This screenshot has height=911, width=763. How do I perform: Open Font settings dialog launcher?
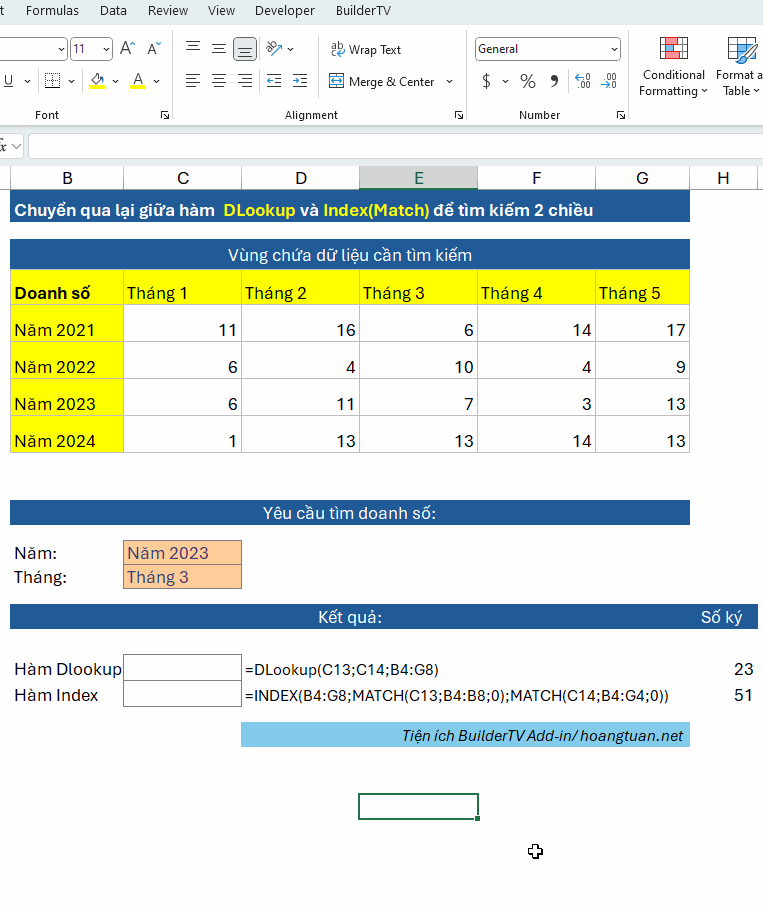pyautogui.click(x=165, y=115)
